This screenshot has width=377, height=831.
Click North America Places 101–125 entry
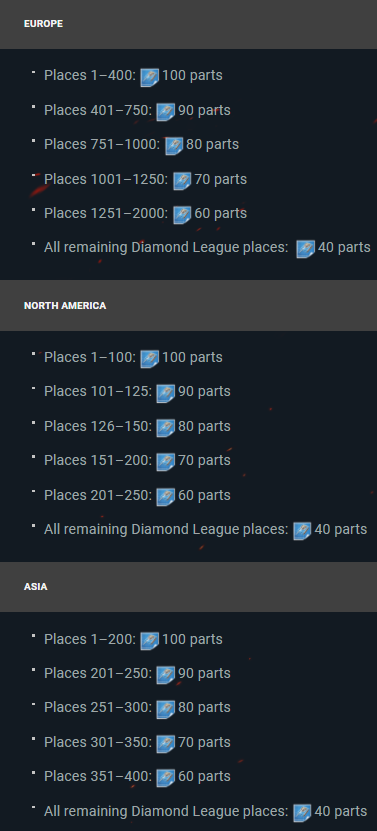click(137, 392)
